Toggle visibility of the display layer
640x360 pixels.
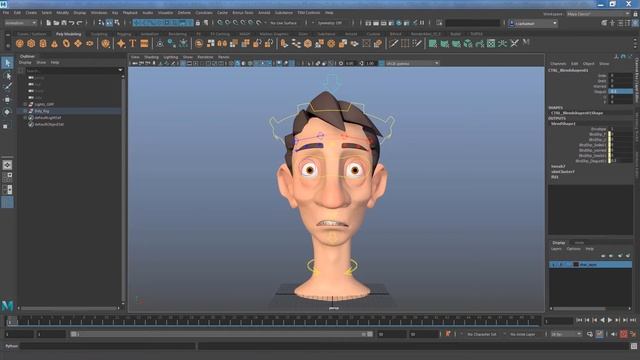[x=553, y=264]
